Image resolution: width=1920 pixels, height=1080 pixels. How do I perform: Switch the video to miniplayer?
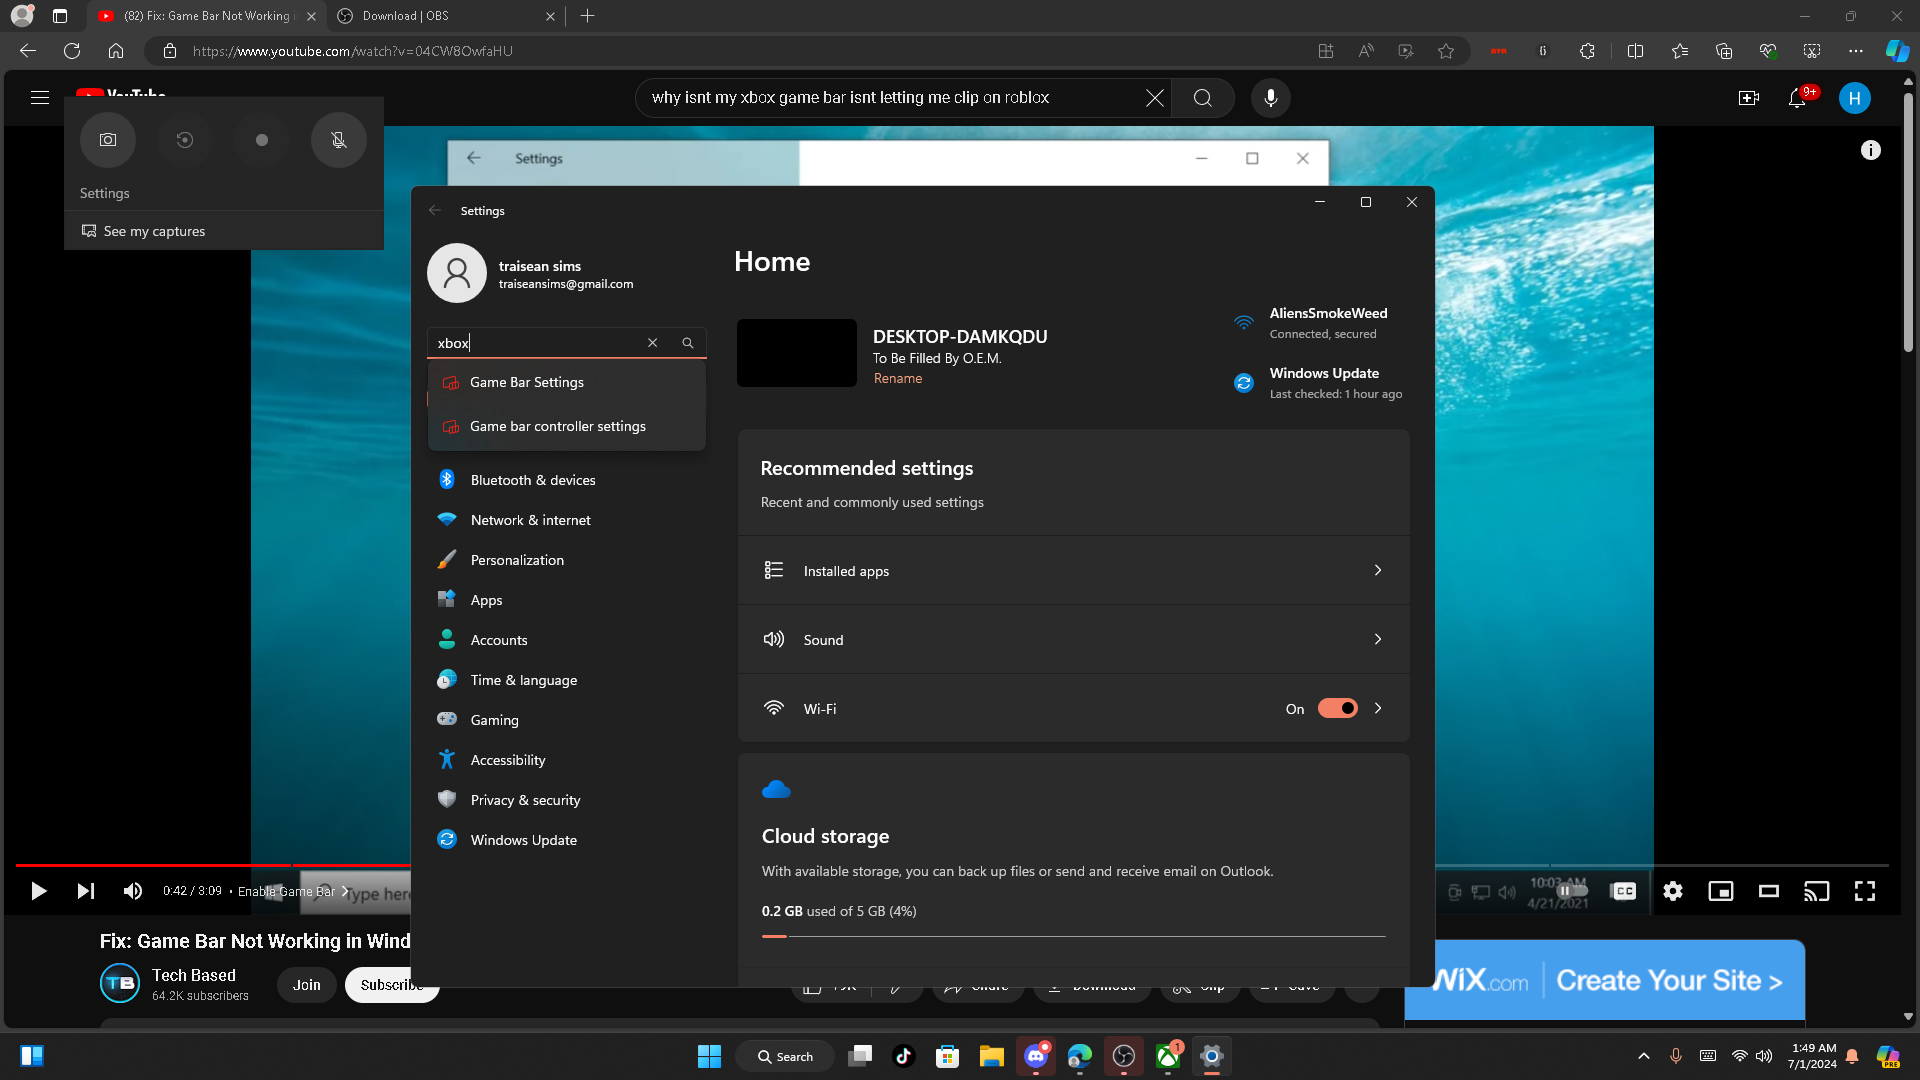click(x=1721, y=891)
